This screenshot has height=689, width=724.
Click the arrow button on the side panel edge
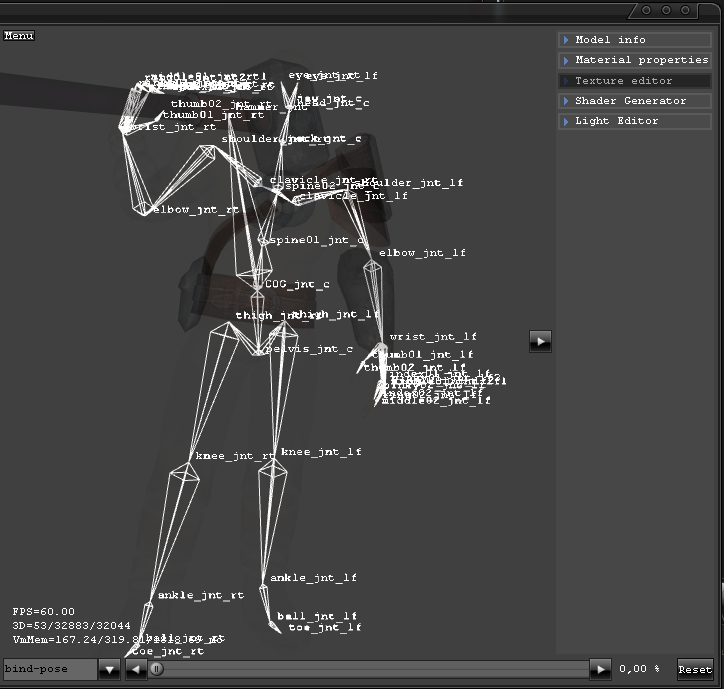click(x=540, y=341)
